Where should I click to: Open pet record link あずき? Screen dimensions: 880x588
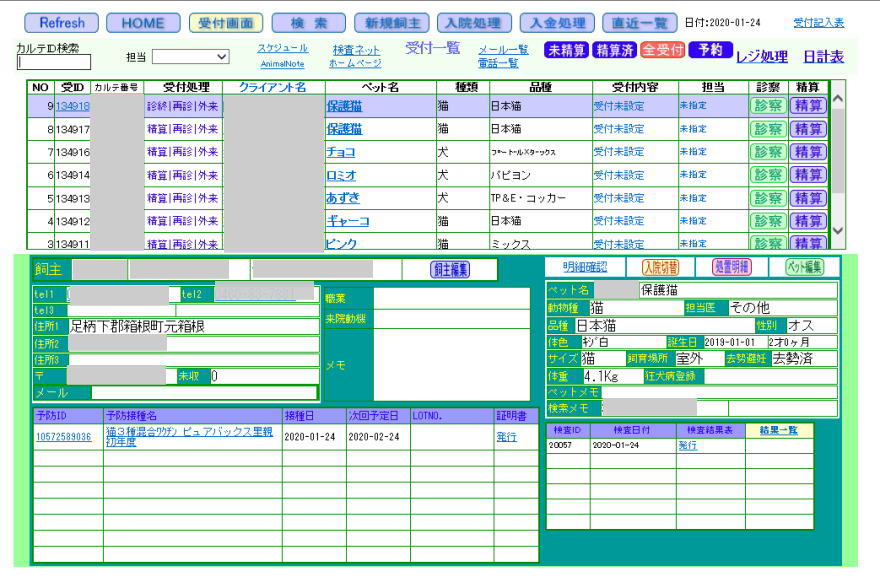point(342,198)
